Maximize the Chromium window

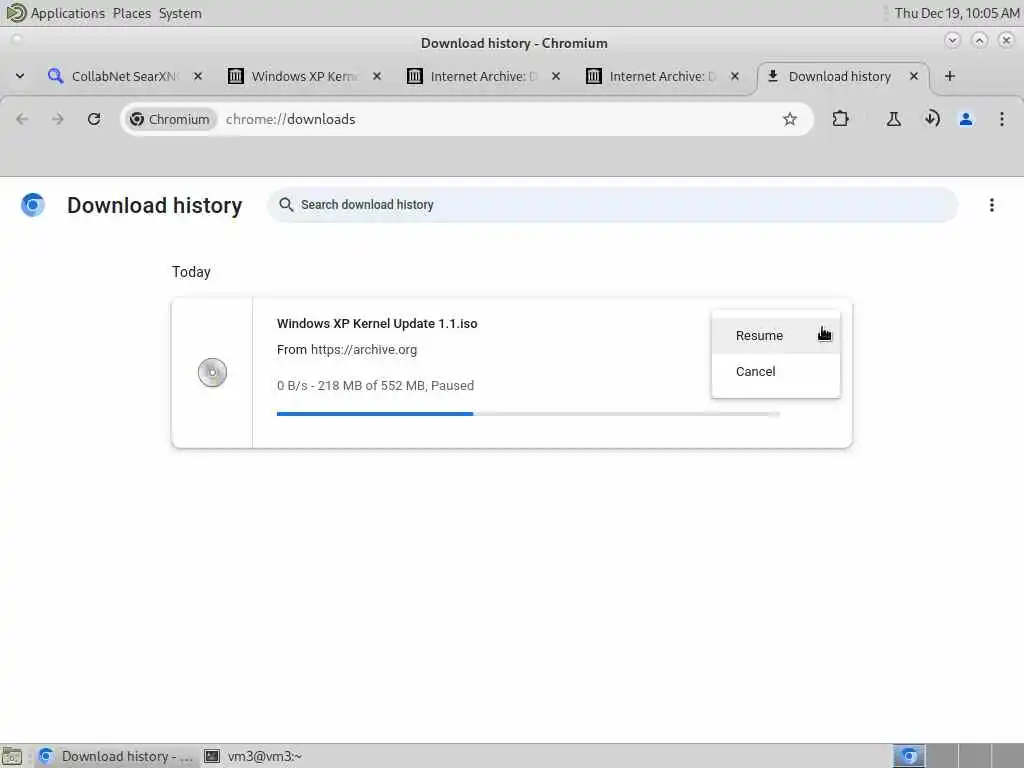click(979, 40)
